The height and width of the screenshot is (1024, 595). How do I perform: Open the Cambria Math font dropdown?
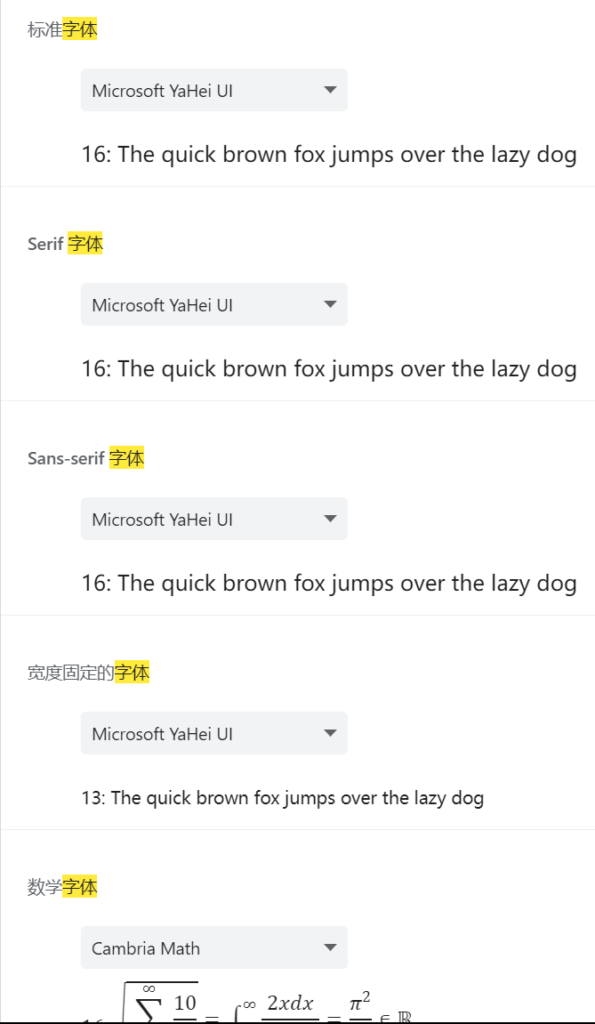[x=214, y=948]
